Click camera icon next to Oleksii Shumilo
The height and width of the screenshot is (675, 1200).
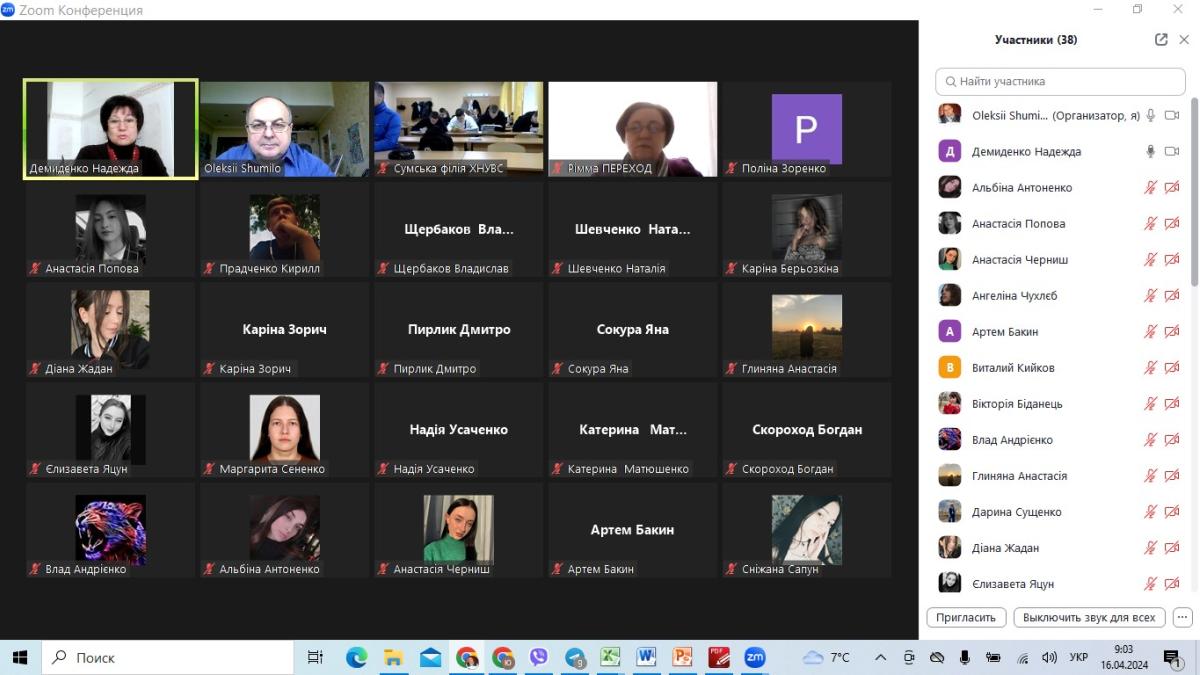[1172, 116]
